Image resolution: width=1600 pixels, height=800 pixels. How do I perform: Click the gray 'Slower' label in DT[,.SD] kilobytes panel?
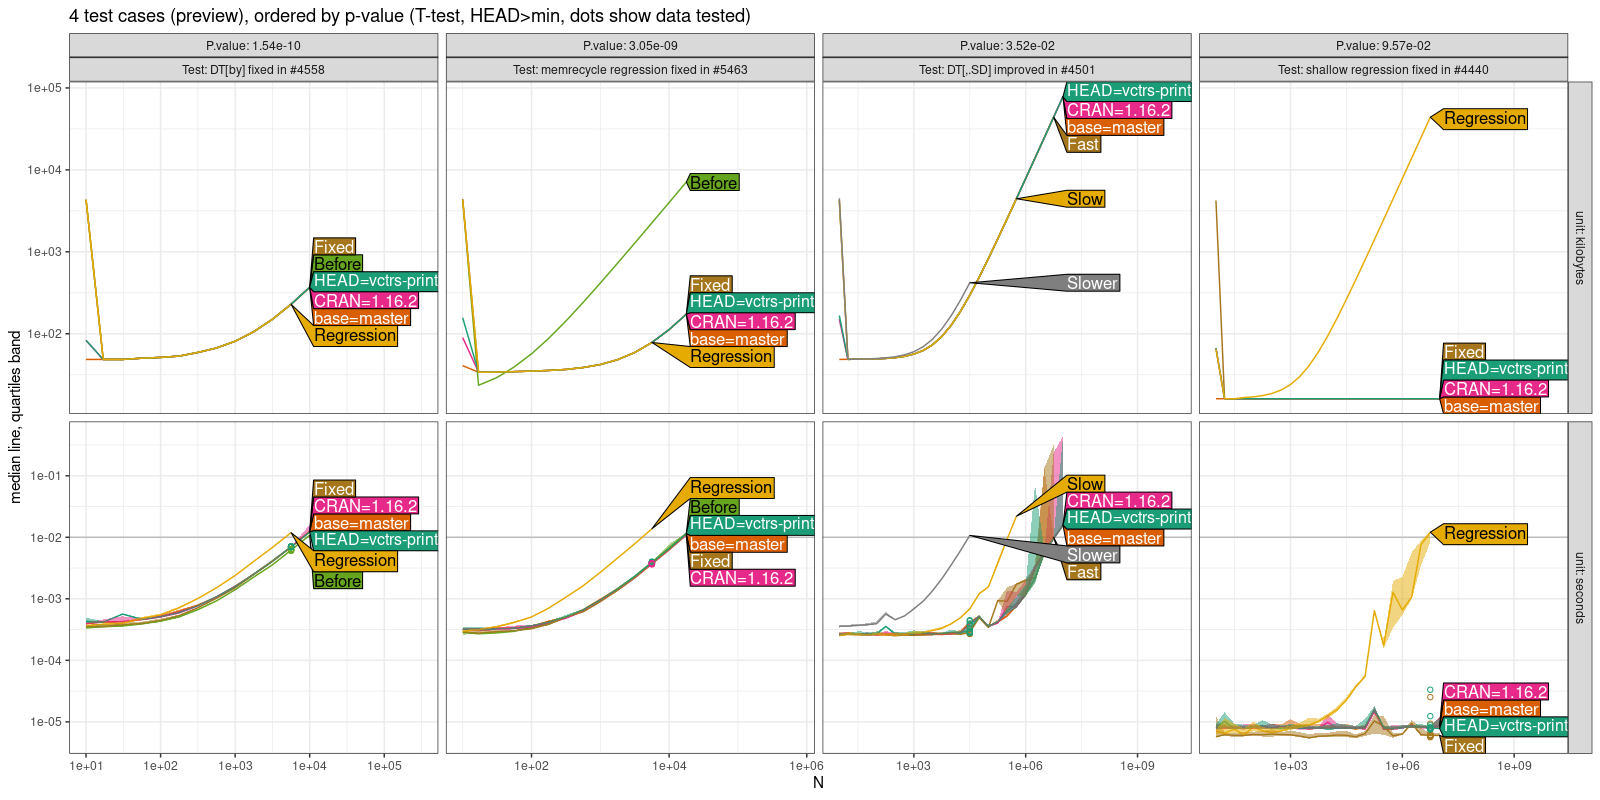(x=1092, y=283)
